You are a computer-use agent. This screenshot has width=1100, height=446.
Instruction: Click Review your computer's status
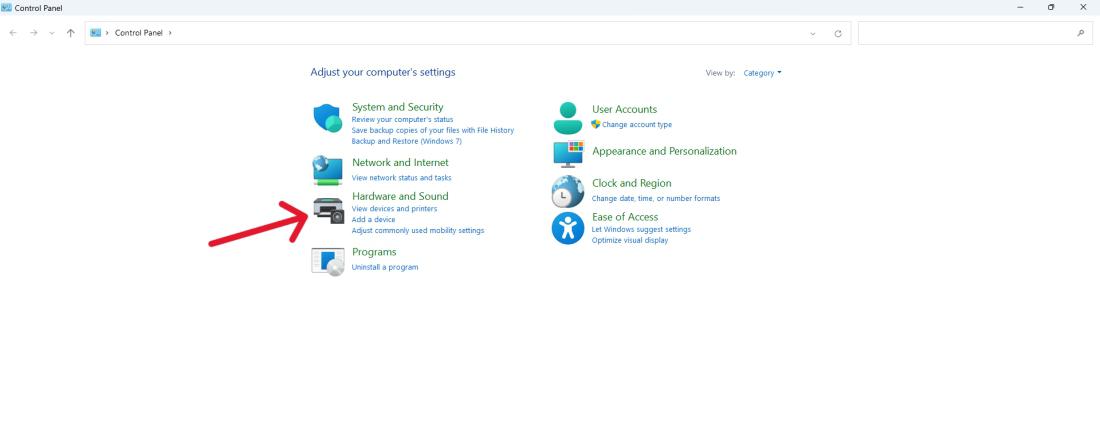403,119
